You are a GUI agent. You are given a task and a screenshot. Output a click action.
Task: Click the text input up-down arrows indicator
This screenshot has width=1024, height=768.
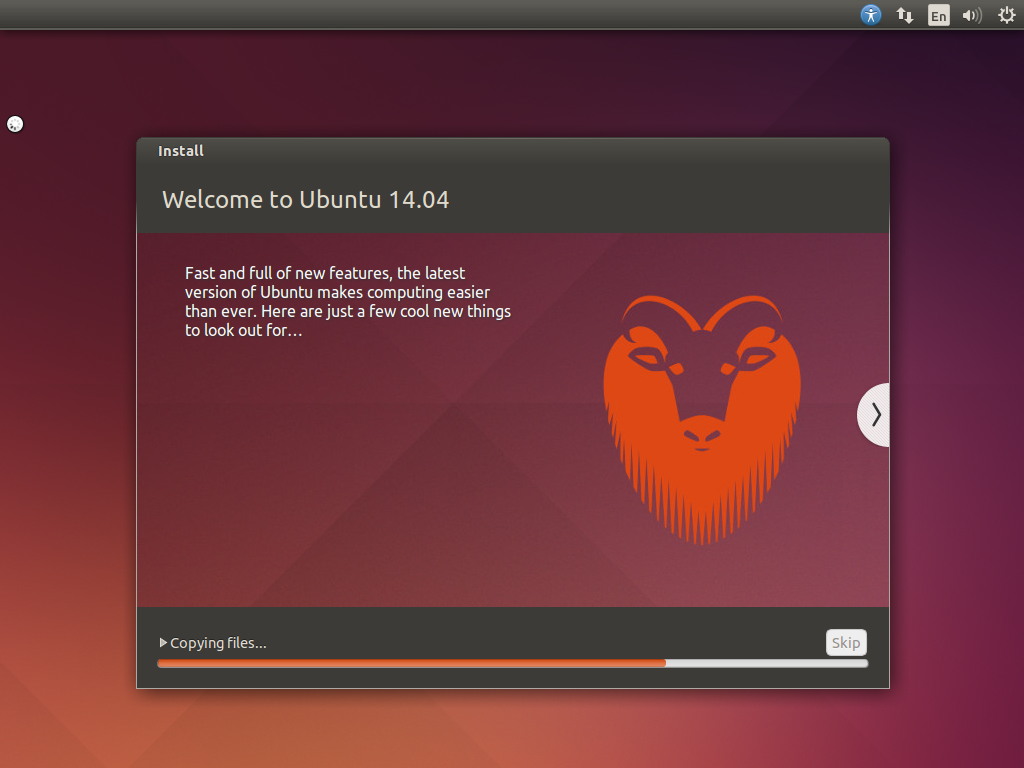(904, 15)
